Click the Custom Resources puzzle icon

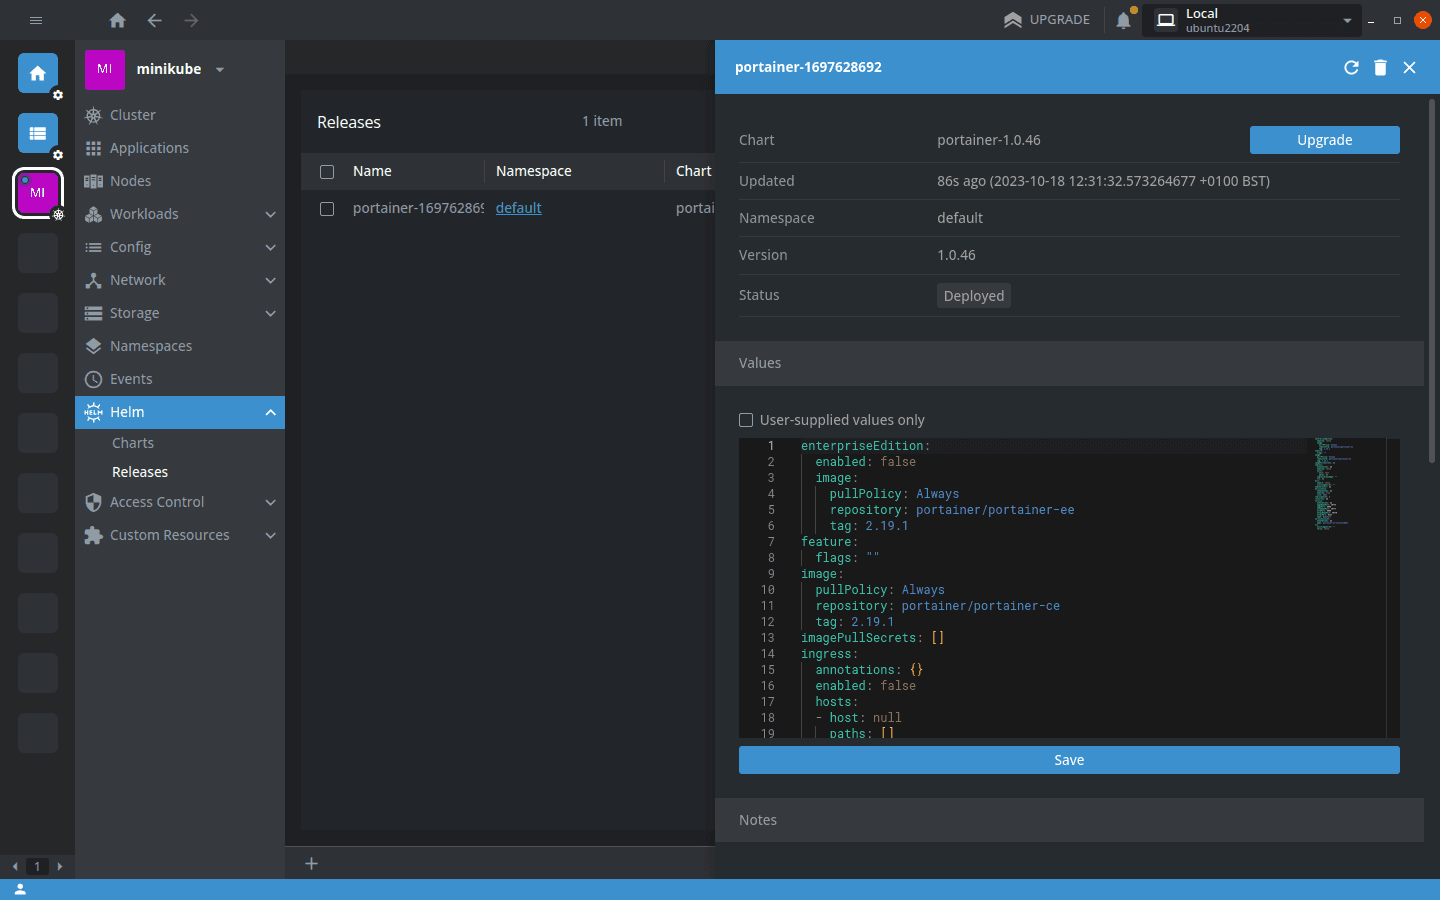point(93,535)
